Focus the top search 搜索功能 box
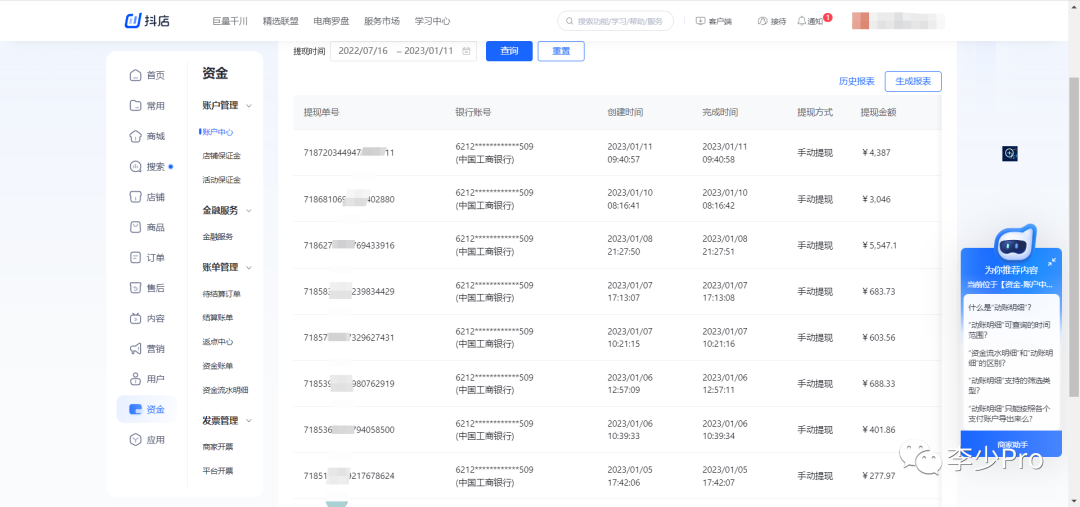Screen dimensions: 1080x507 [615, 21]
